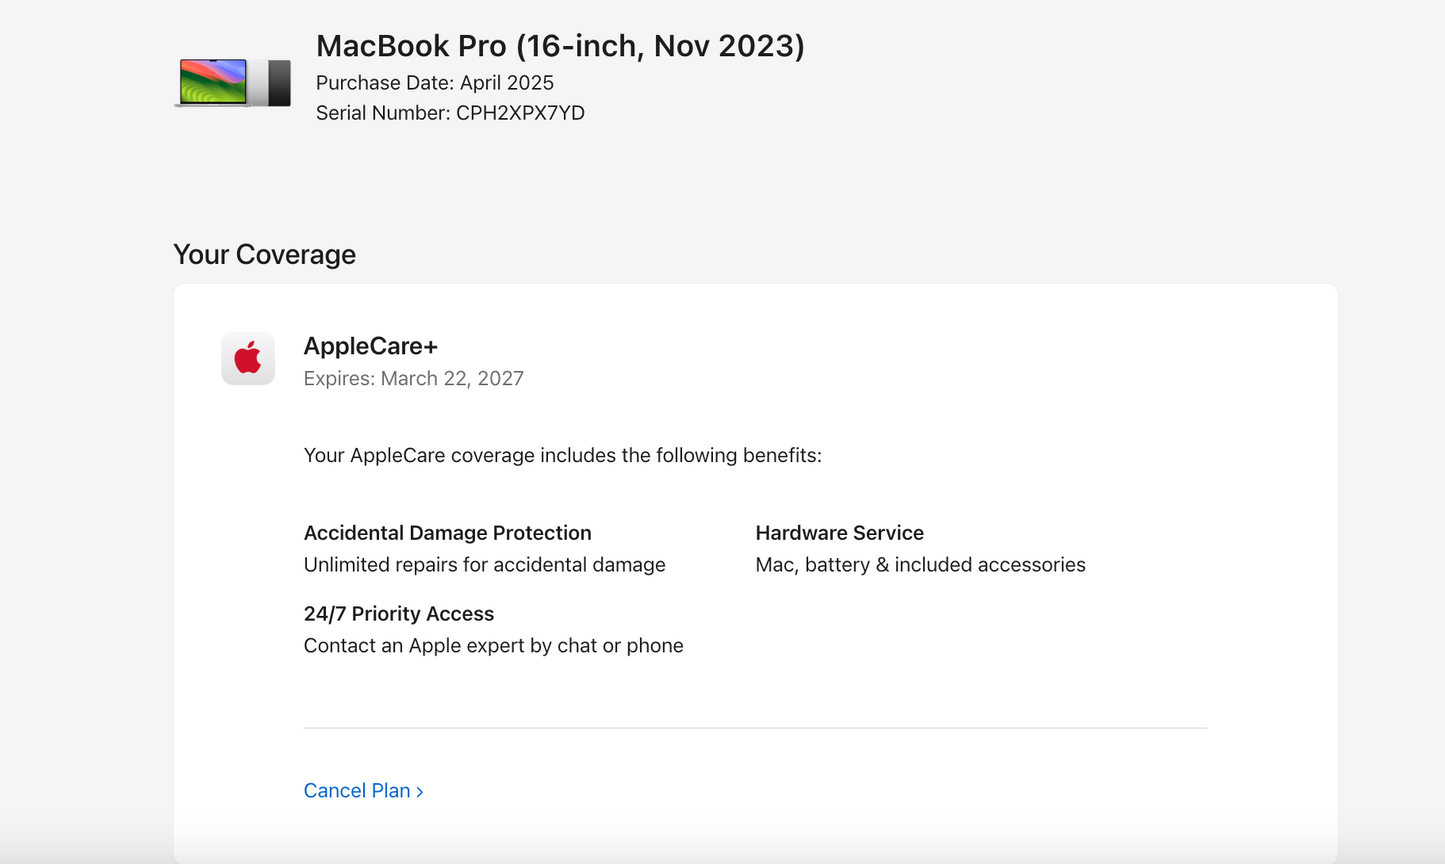The image size is (1445, 864).
Task: Click Cancel Plan to end AppleCare+ coverage
Action: click(357, 790)
